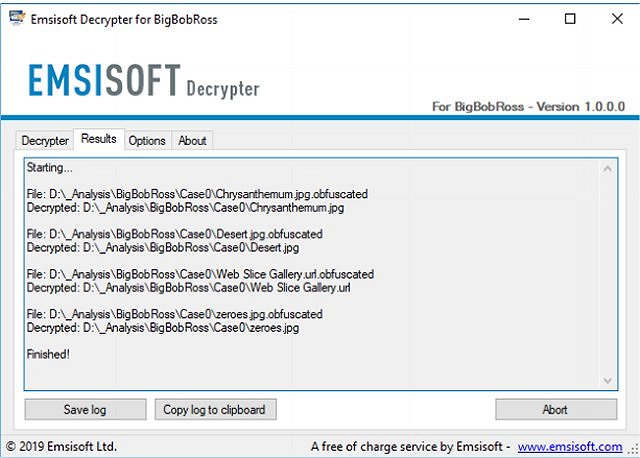
Task: Click the Abort button
Action: (x=556, y=409)
